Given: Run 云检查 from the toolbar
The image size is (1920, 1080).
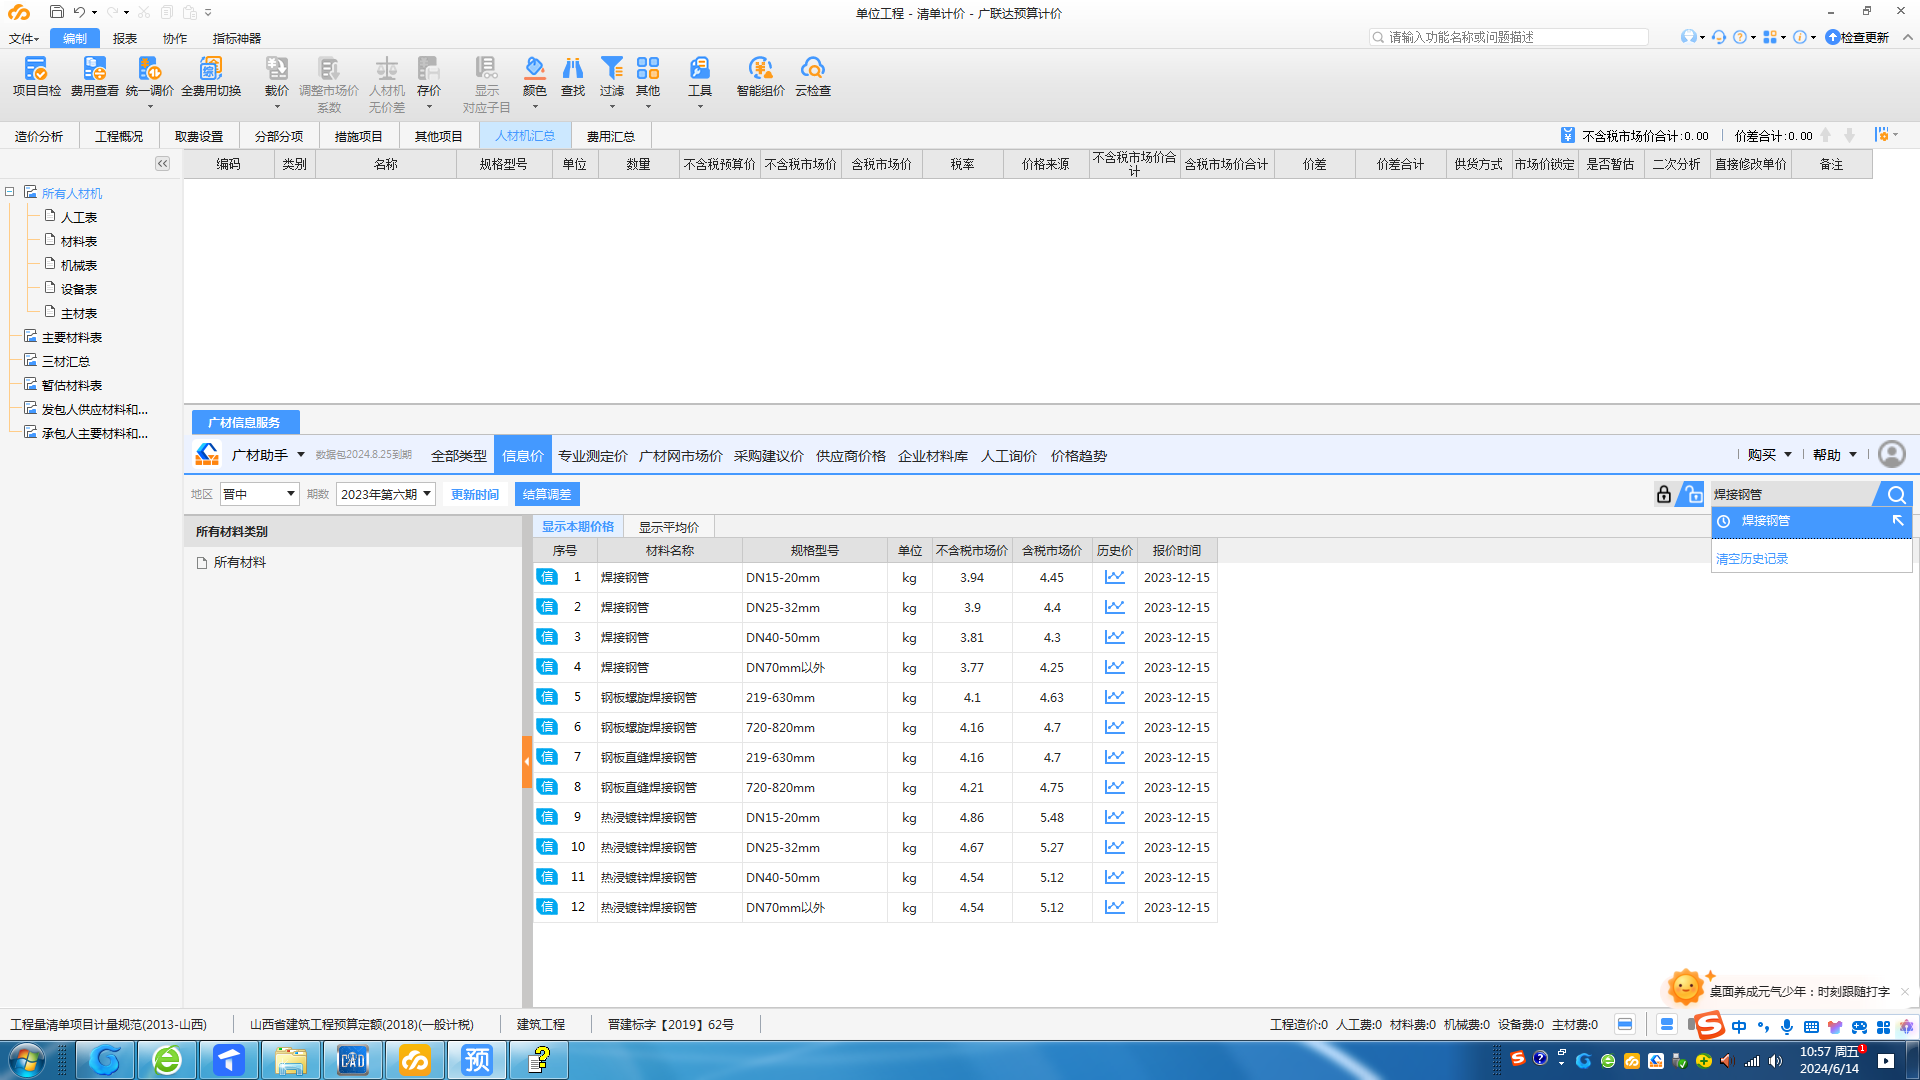Looking at the screenshot, I should [813, 77].
